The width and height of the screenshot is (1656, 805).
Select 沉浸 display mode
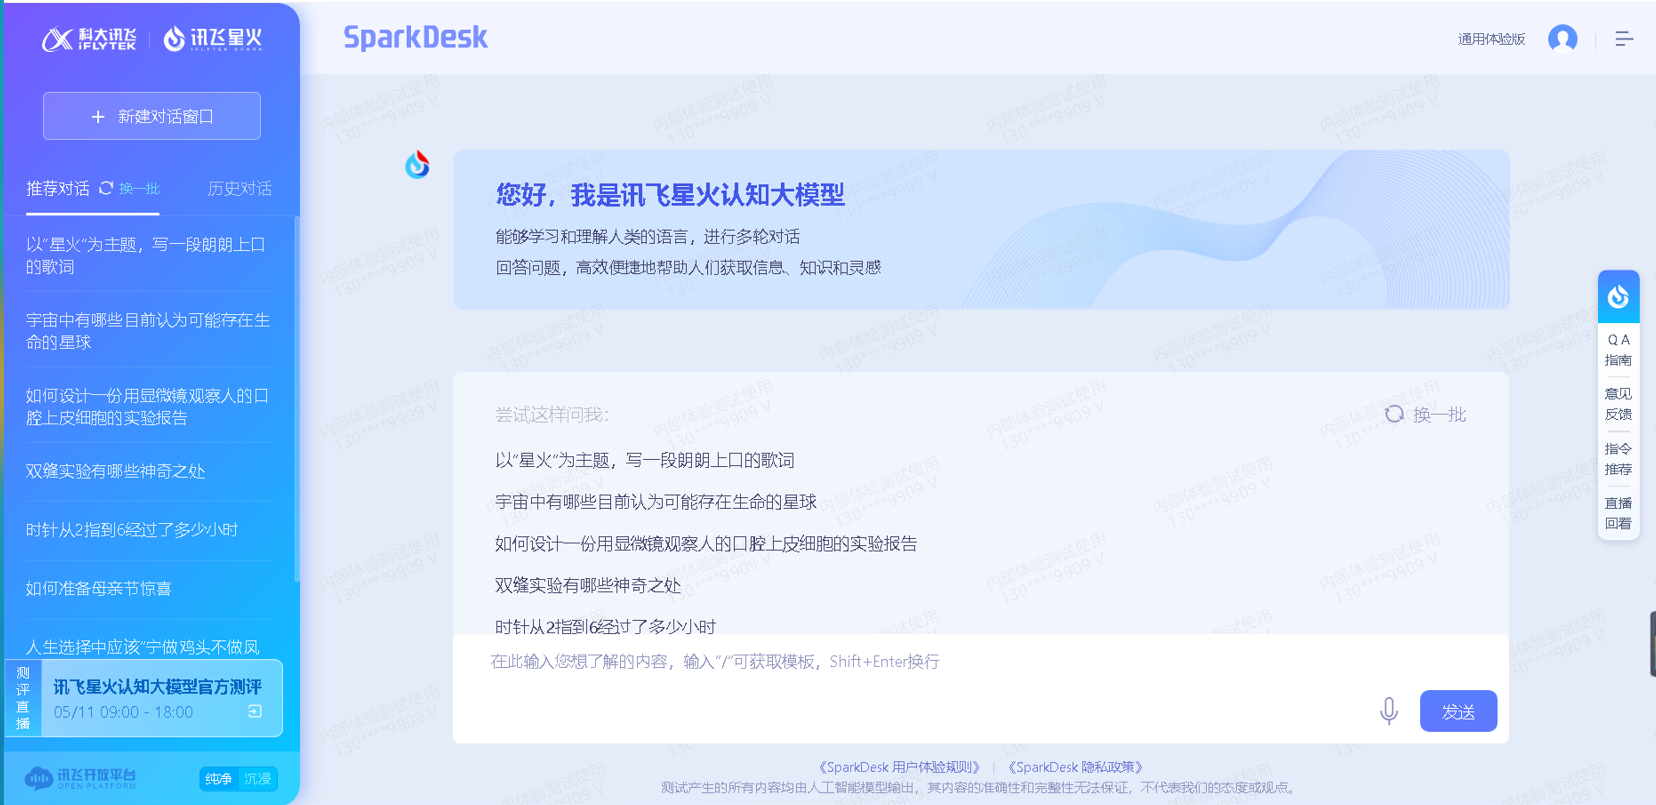258,779
